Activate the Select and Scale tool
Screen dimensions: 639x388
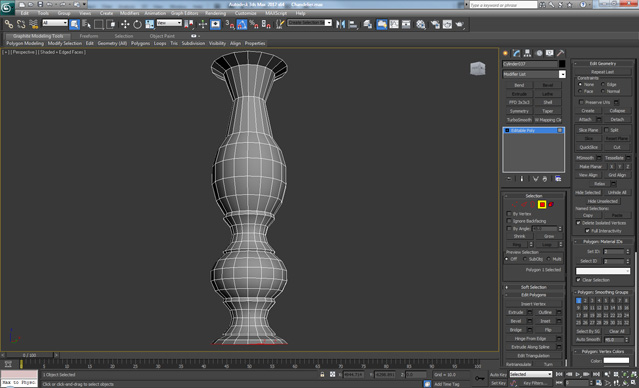pos(150,24)
